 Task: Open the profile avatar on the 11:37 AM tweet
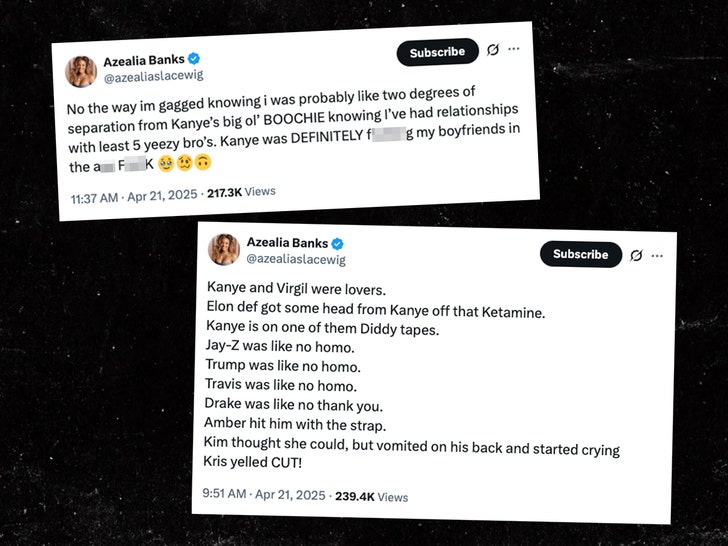point(81,71)
